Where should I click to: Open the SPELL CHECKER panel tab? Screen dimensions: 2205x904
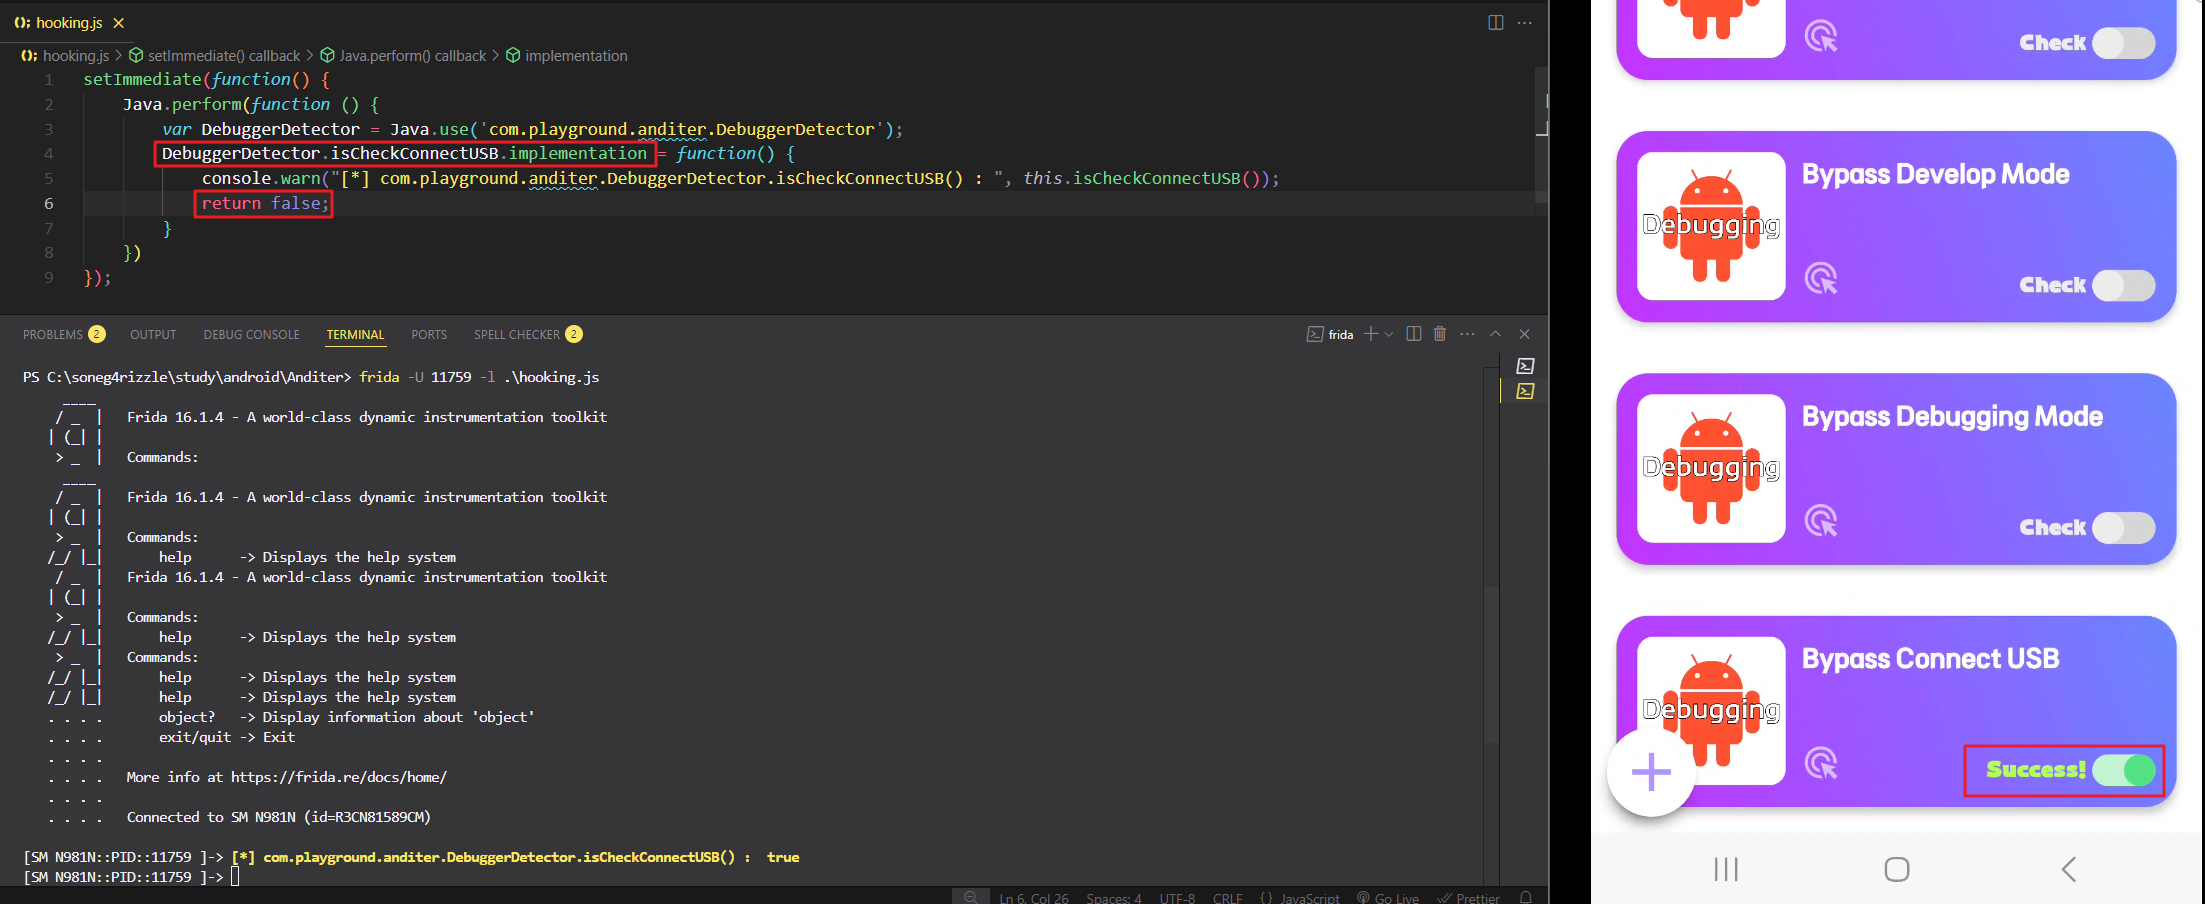(x=528, y=335)
